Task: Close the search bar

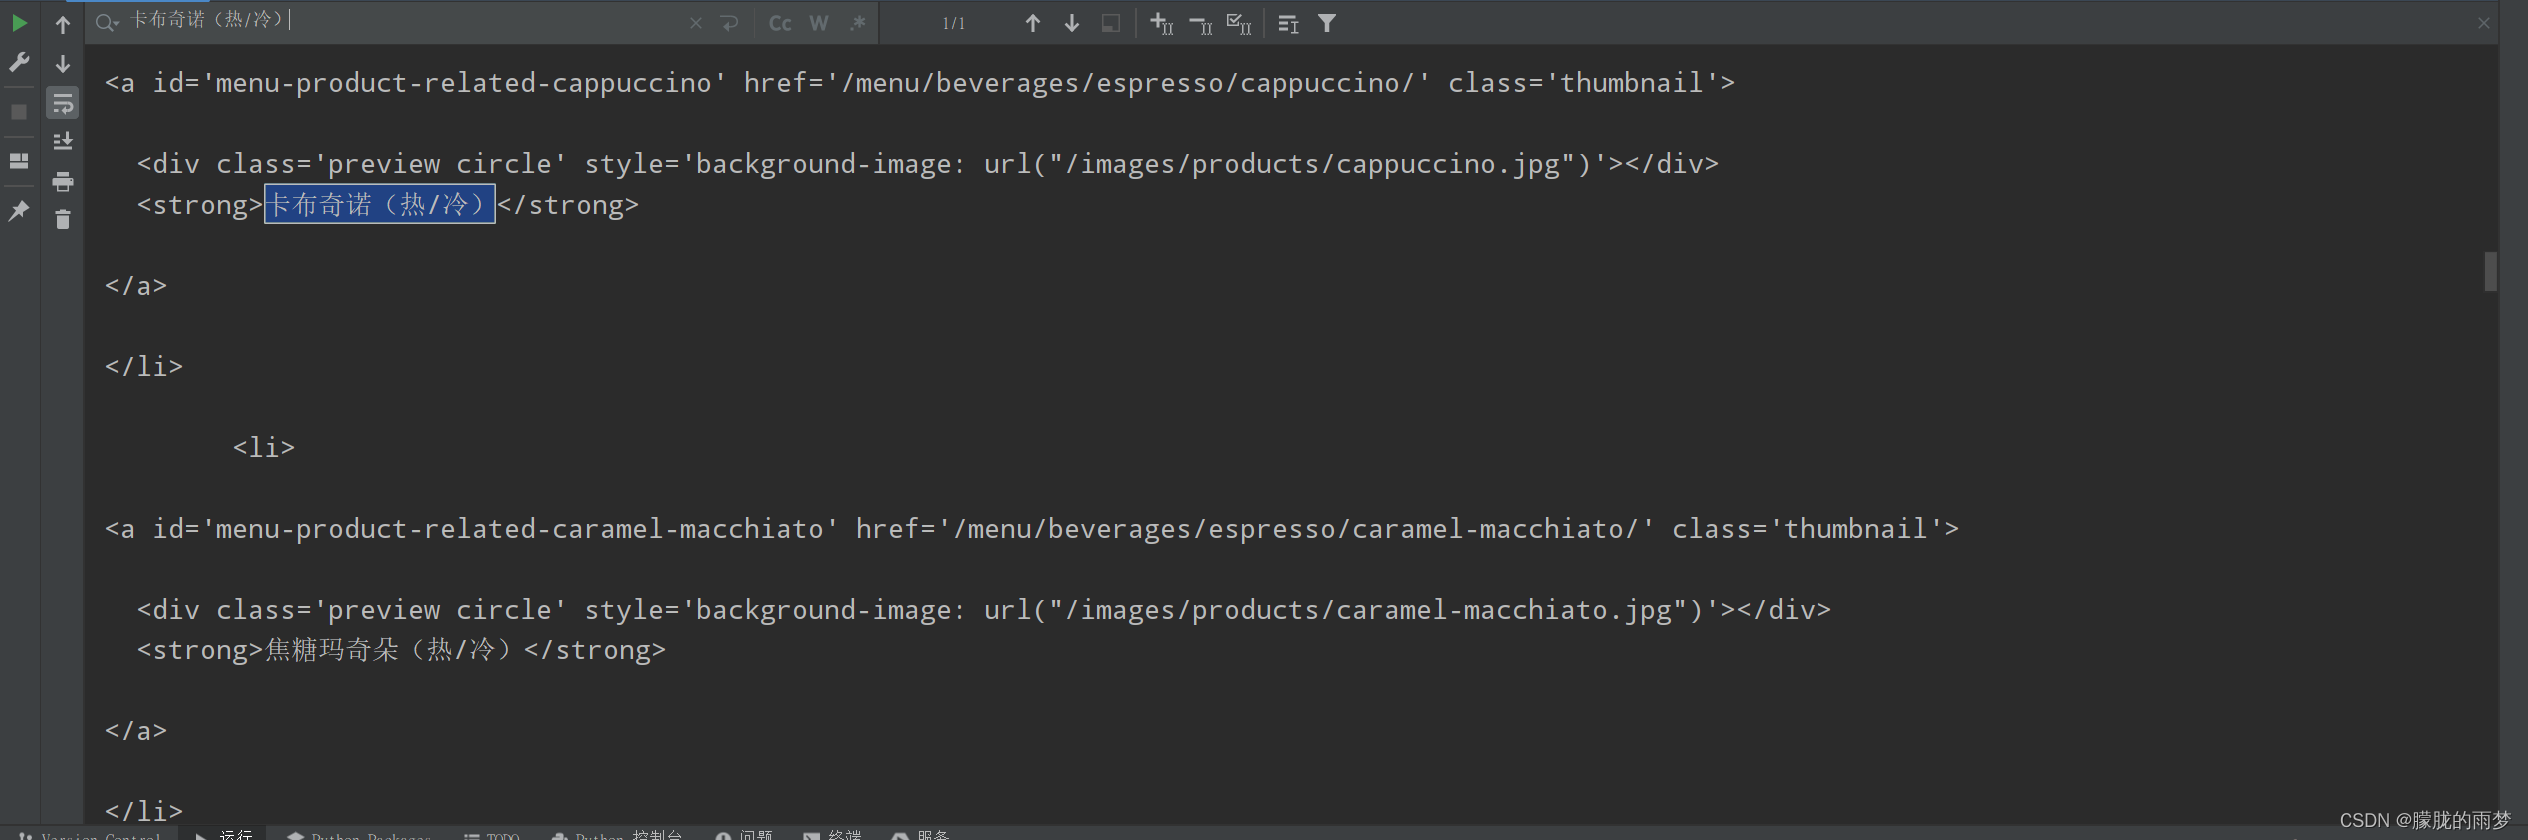Action: [x=2484, y=23]
